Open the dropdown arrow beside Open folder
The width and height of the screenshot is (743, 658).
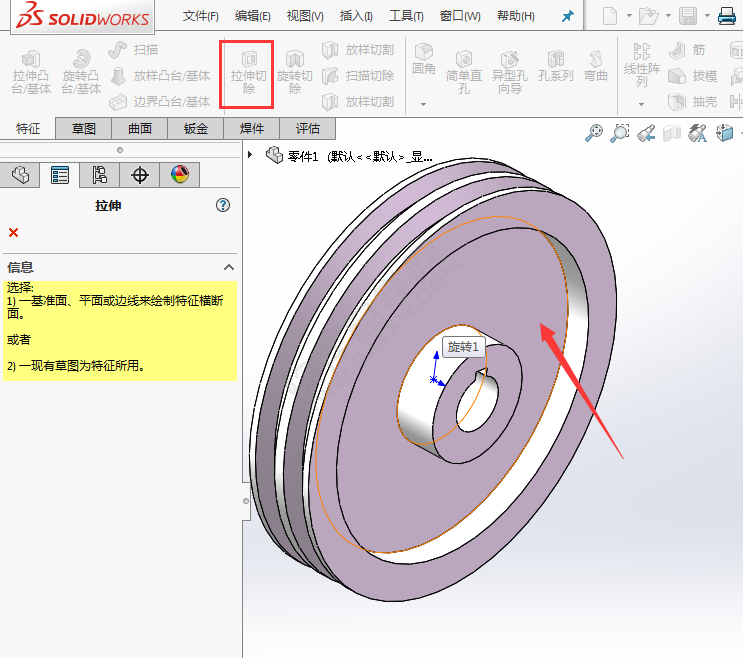tap(668, 16)
